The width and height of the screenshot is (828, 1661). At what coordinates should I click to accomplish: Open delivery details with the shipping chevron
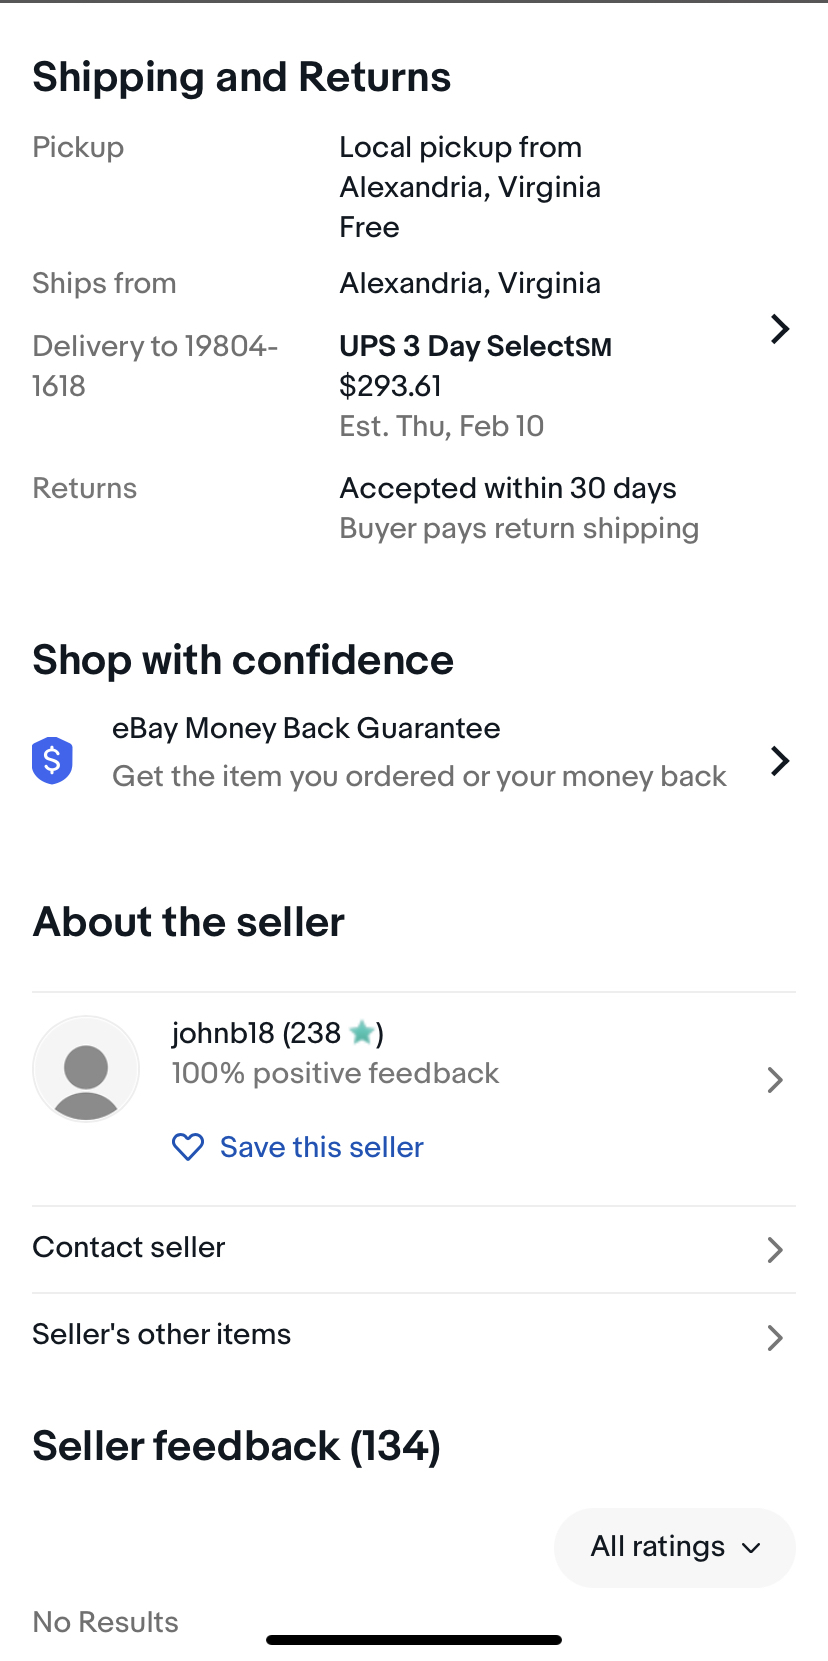780,329
